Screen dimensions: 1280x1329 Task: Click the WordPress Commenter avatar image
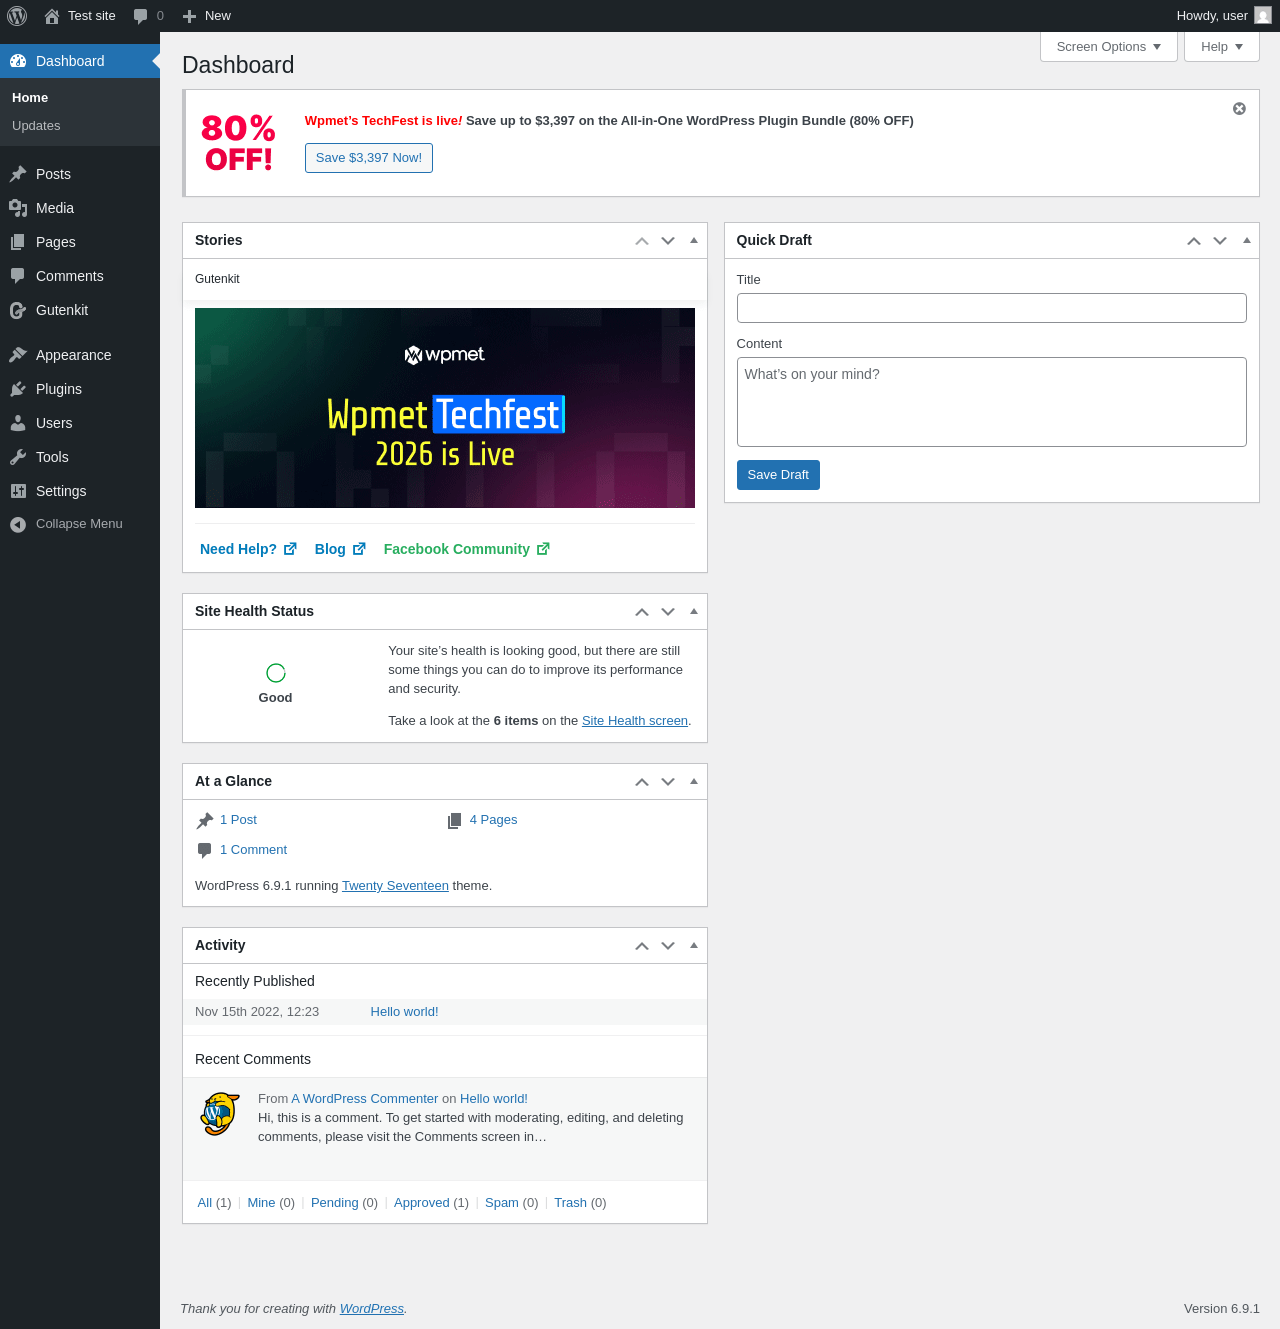220,1114
